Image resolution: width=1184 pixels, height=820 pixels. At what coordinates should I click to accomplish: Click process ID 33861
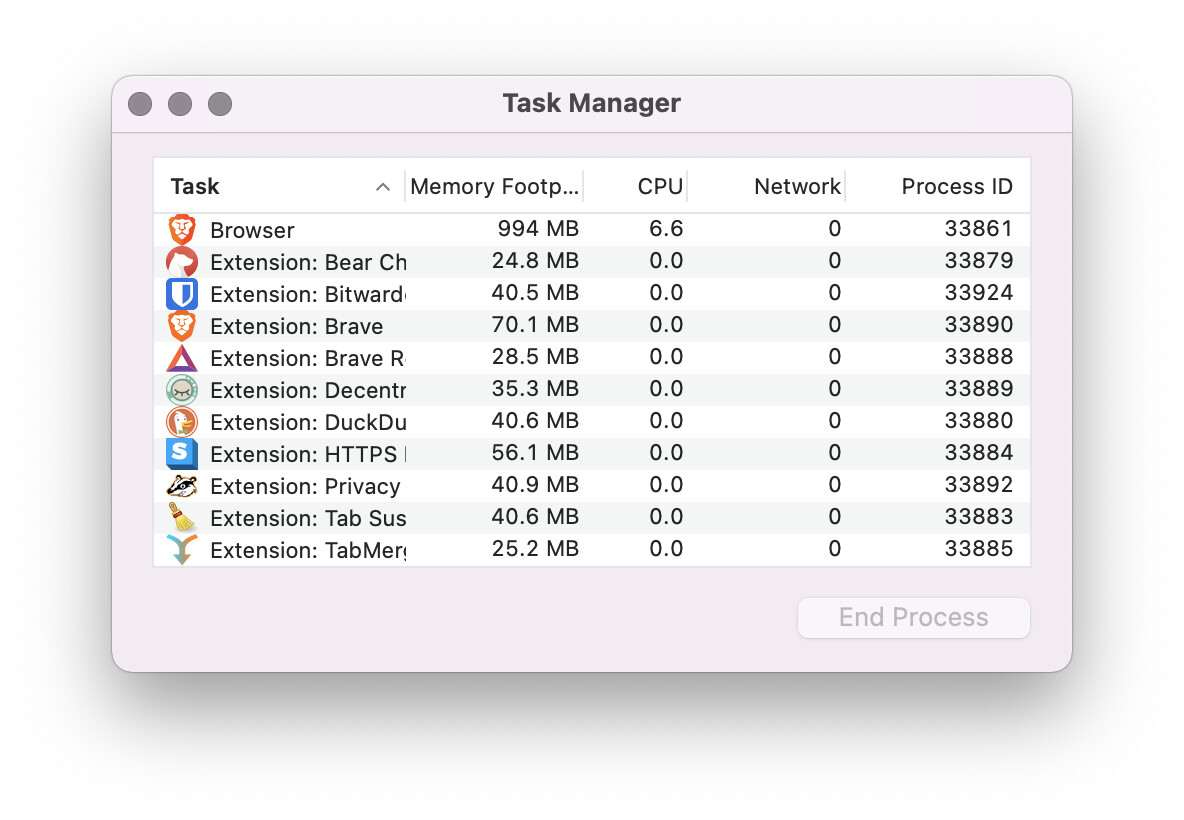coord(979,229)
